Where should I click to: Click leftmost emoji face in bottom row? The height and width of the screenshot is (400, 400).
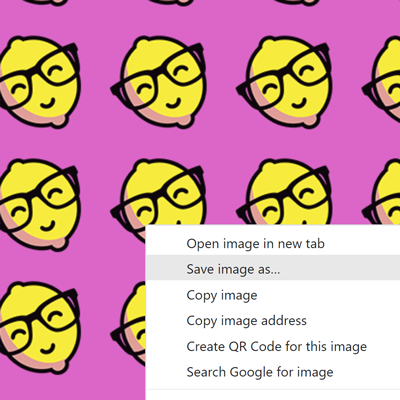click(x=39, y=327)
